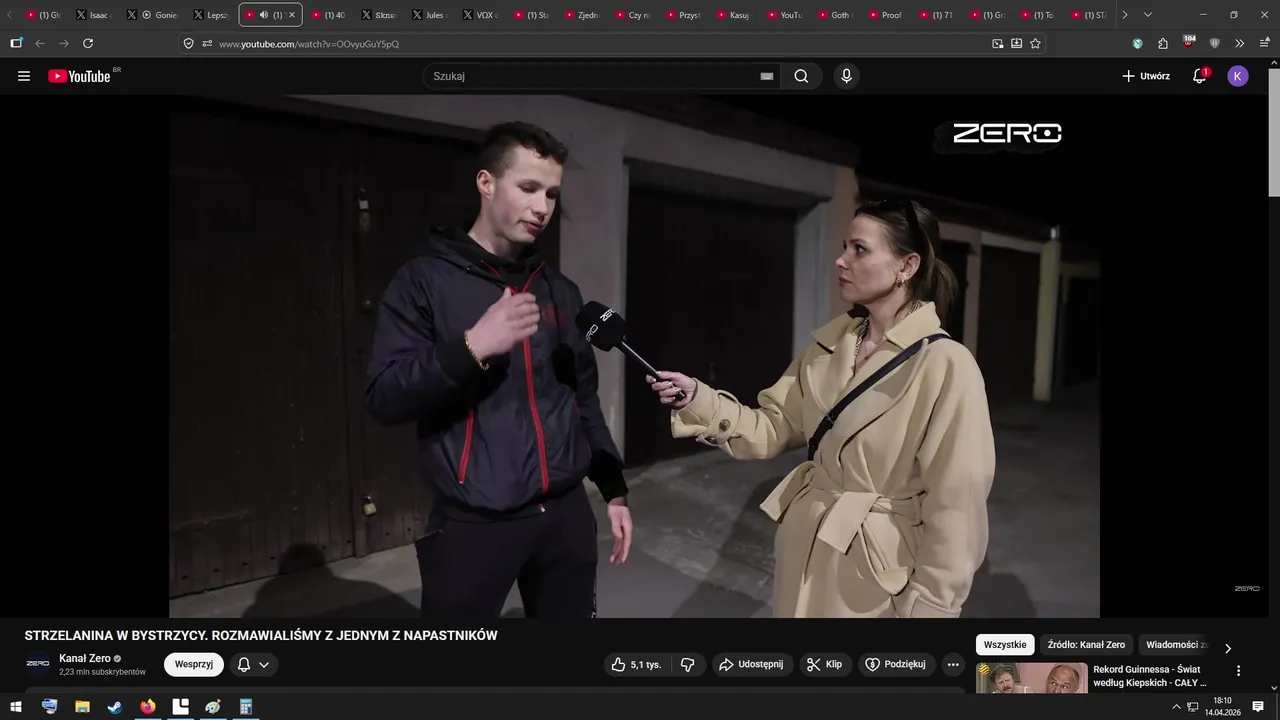Start voice search with the microphone icon
Screen dimensions: 1280x720
coord(846,76)
